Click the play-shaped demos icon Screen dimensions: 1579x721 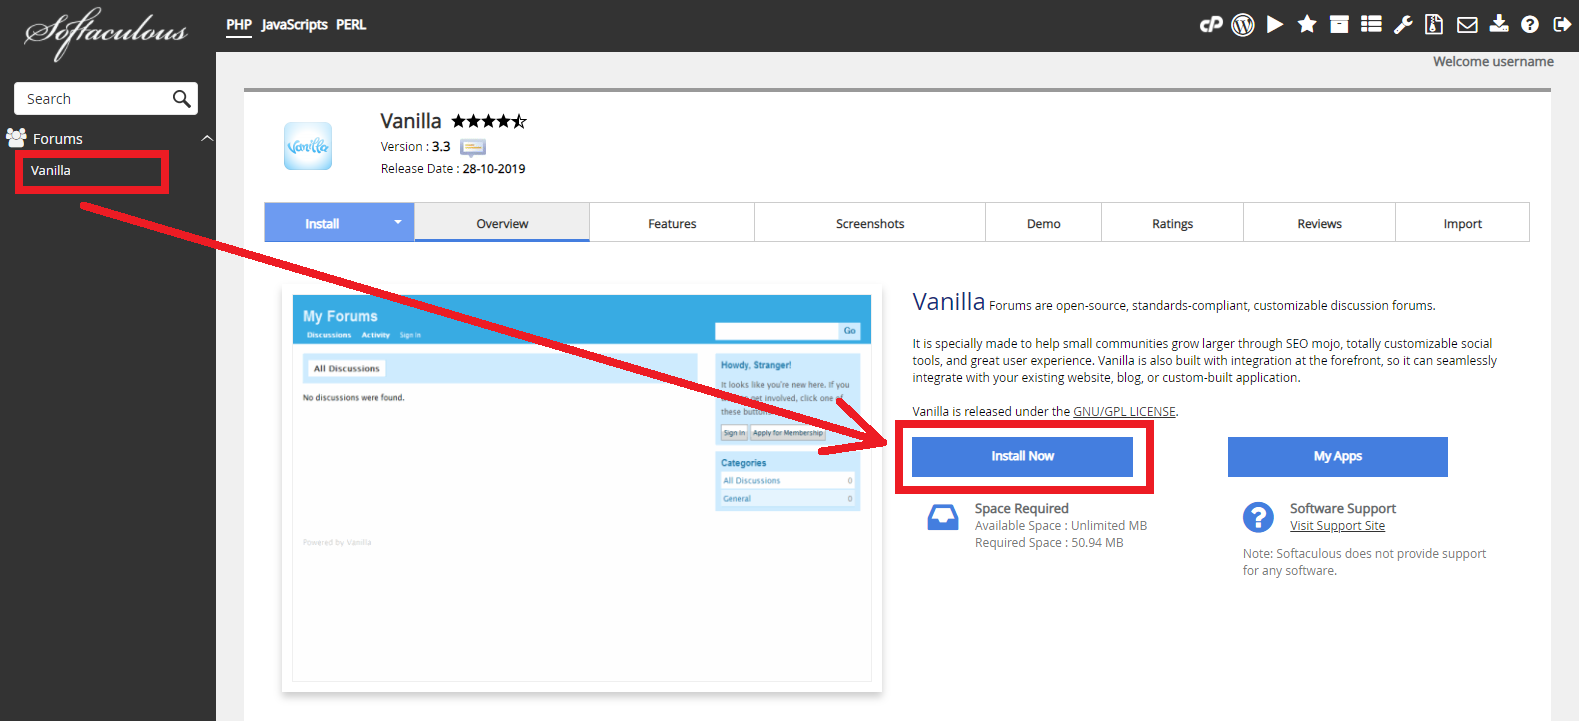(1275, 24)
